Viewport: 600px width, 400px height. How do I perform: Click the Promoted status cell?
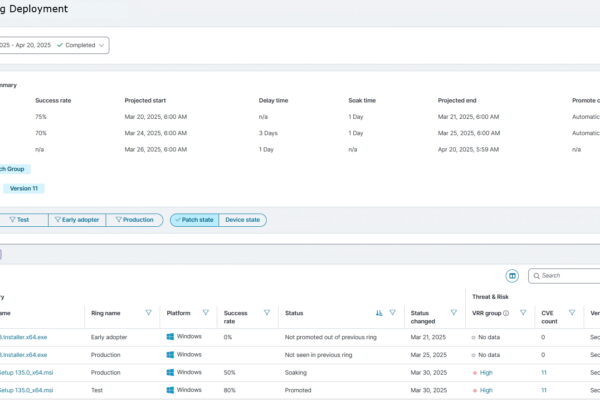point(298,390)
